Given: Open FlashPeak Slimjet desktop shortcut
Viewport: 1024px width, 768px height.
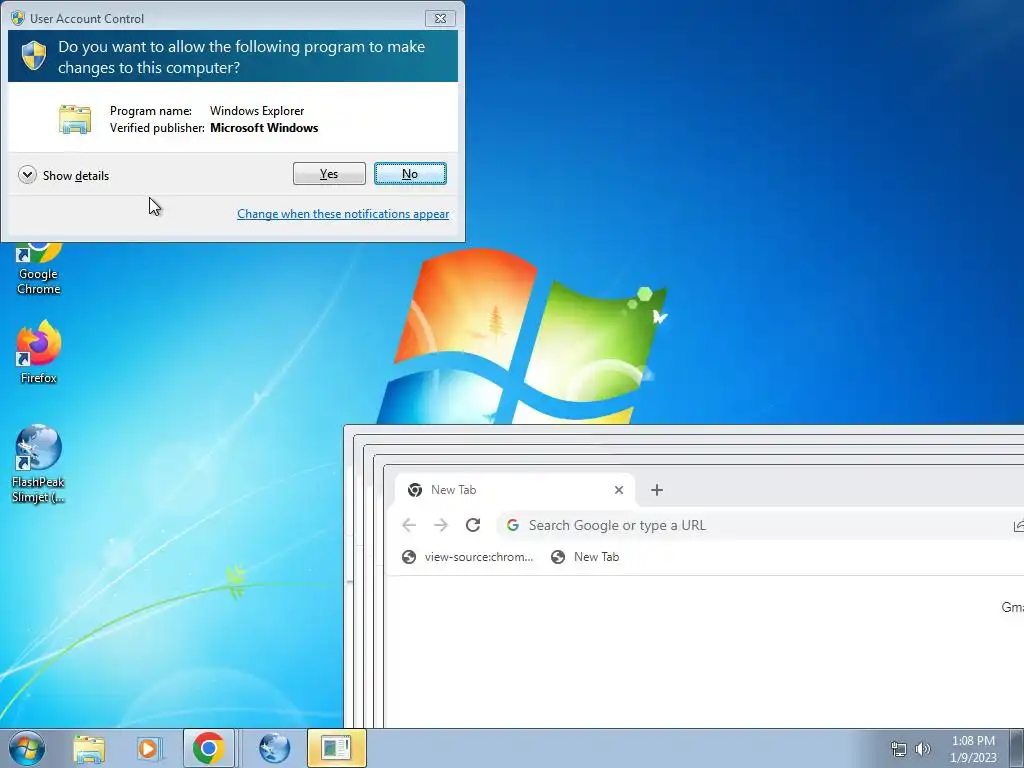Looking at the screenshot, I should point(39,464).
